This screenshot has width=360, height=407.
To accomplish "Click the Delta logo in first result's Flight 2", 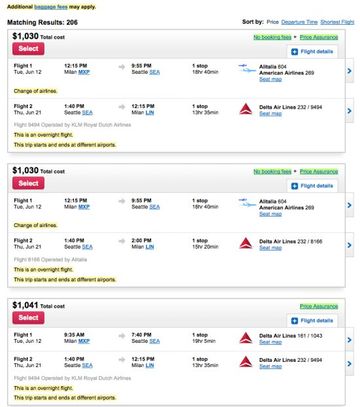I will coord(246,109).
